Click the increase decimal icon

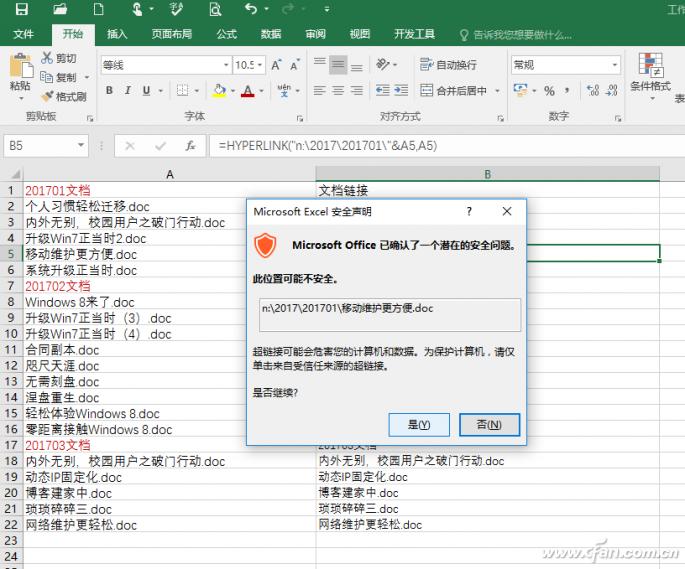[x=593, y=91]
